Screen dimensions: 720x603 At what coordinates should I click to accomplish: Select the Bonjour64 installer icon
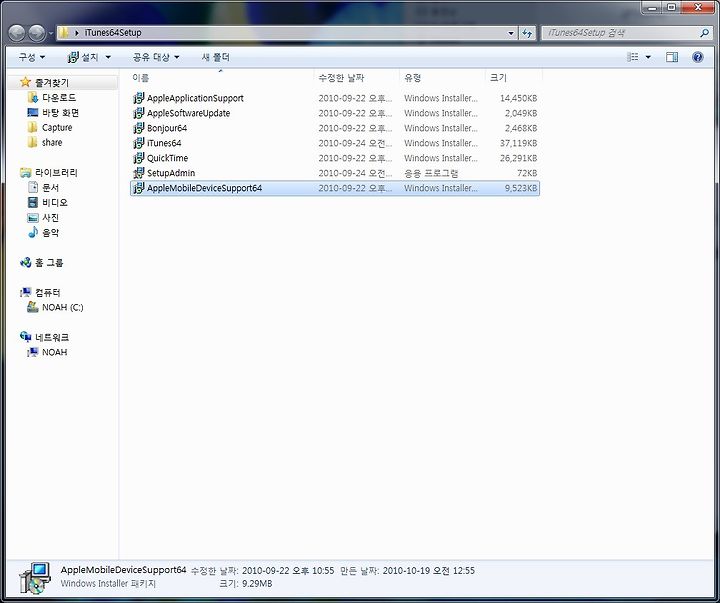(138, 128)
